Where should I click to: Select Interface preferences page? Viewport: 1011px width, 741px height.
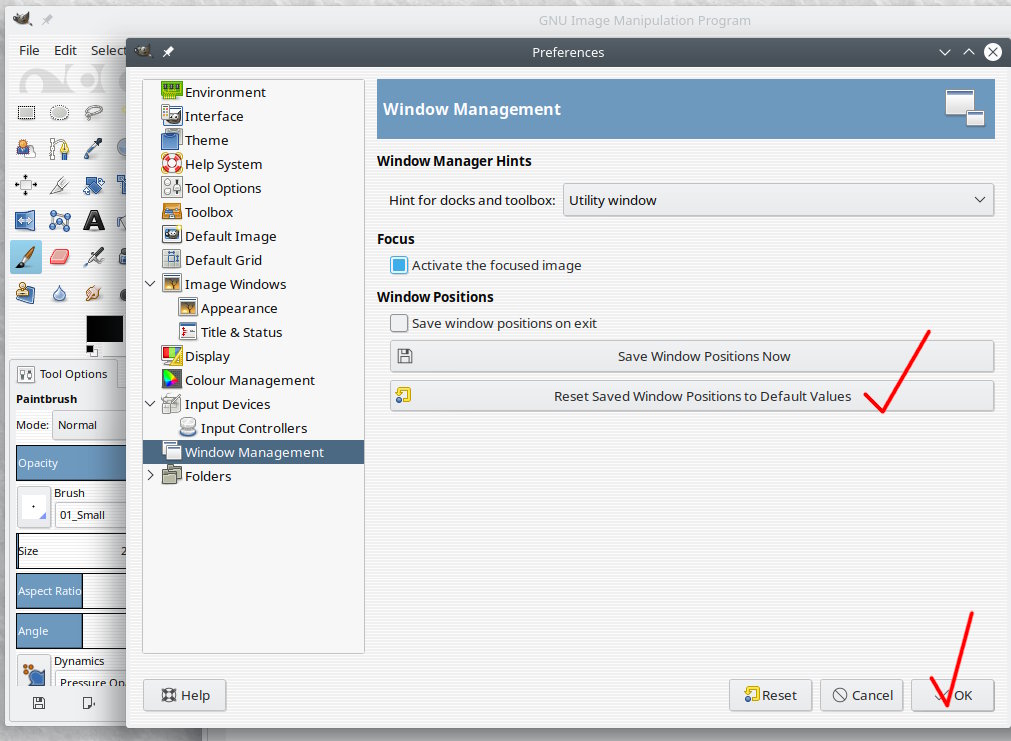pyautogui.click(x=214, y=116)
